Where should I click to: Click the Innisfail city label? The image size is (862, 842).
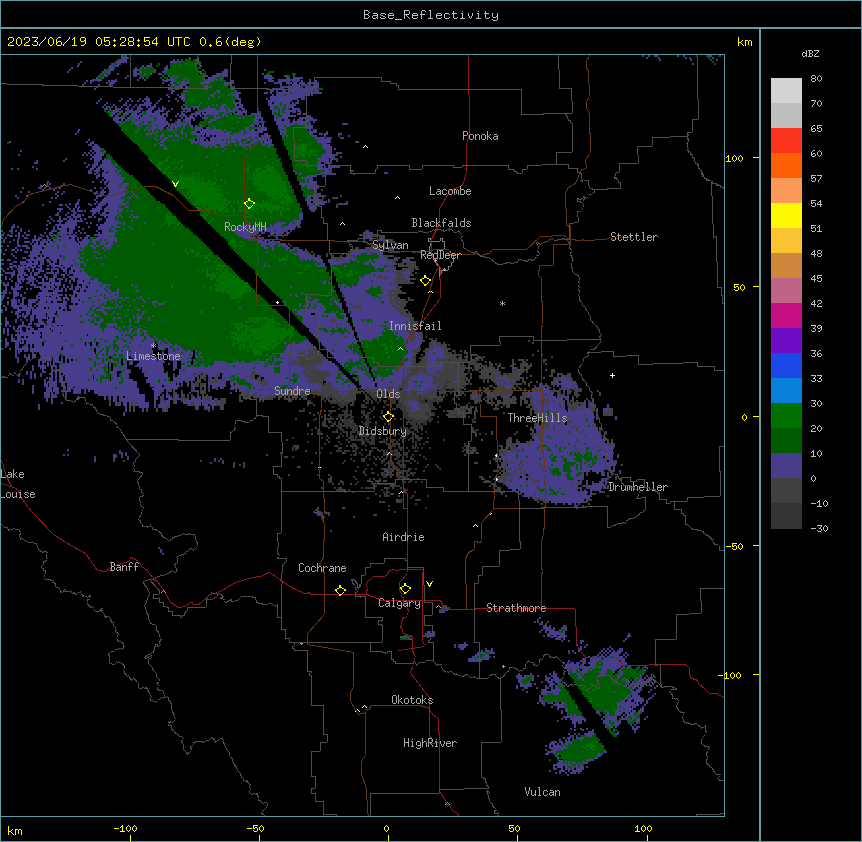tap(415, 326)
